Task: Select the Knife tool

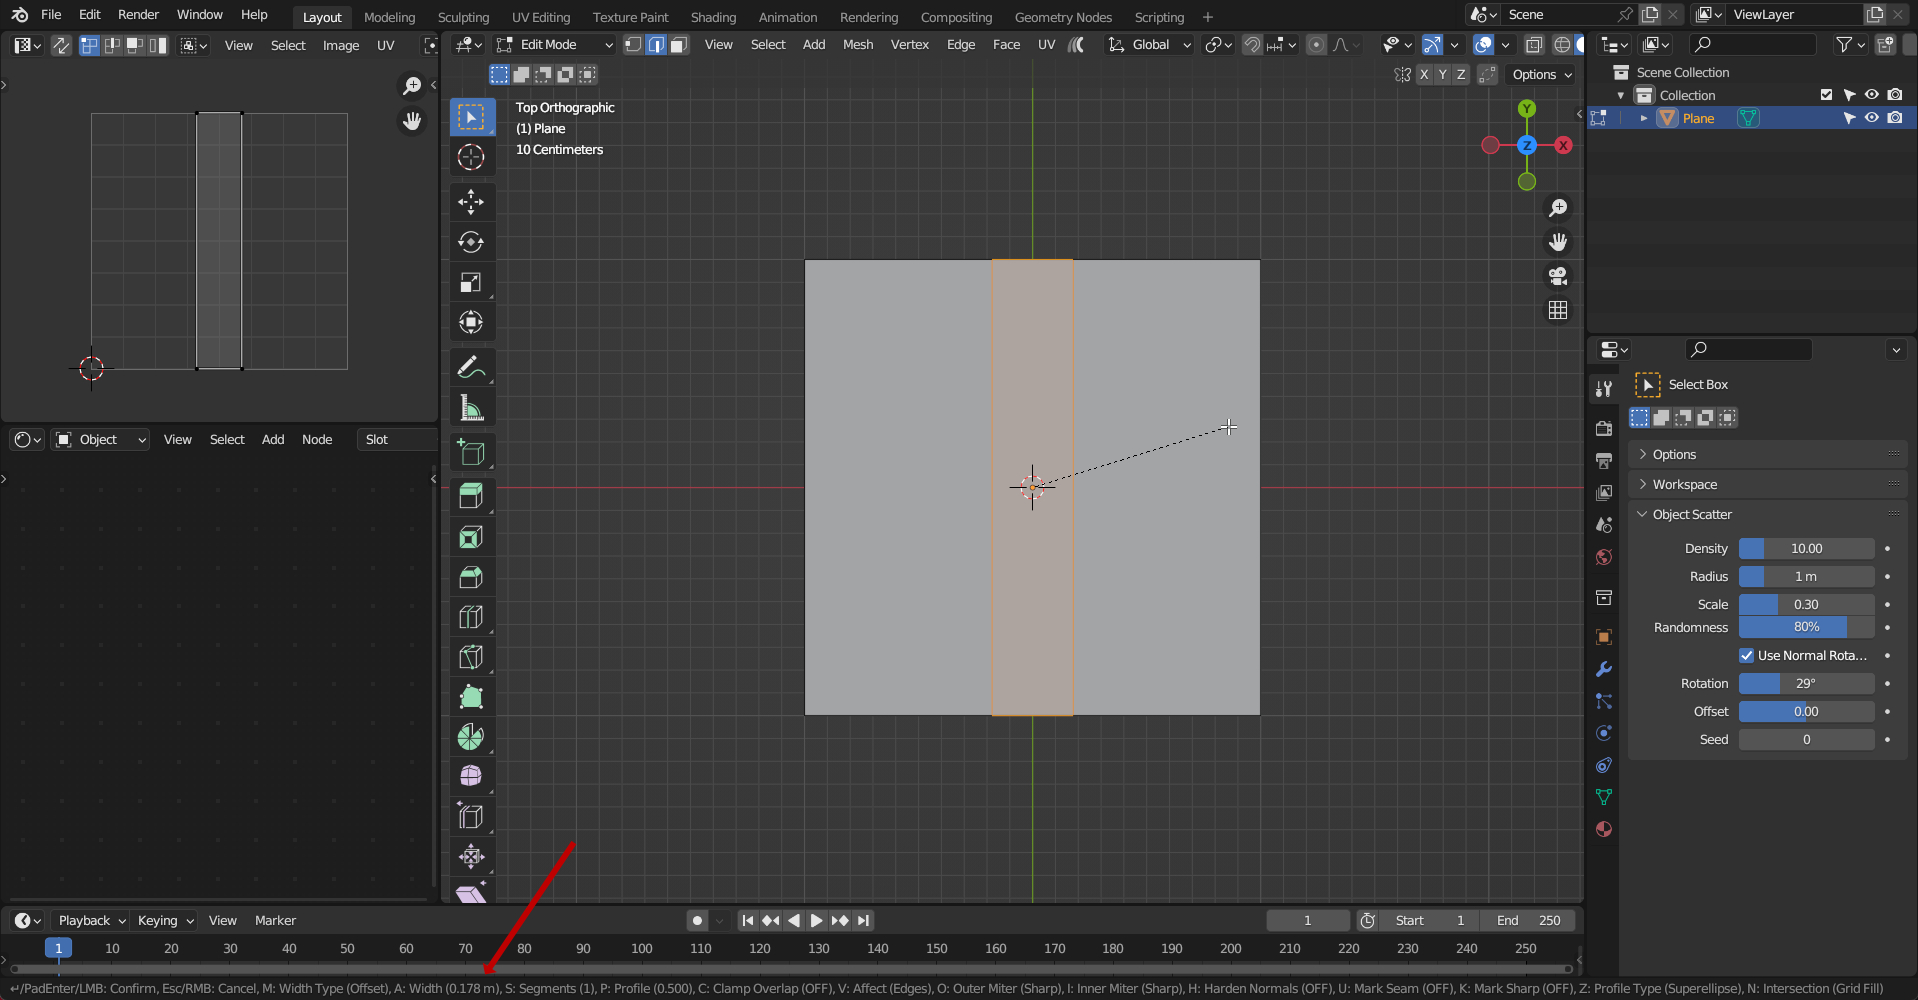Action: coord(471,657)
